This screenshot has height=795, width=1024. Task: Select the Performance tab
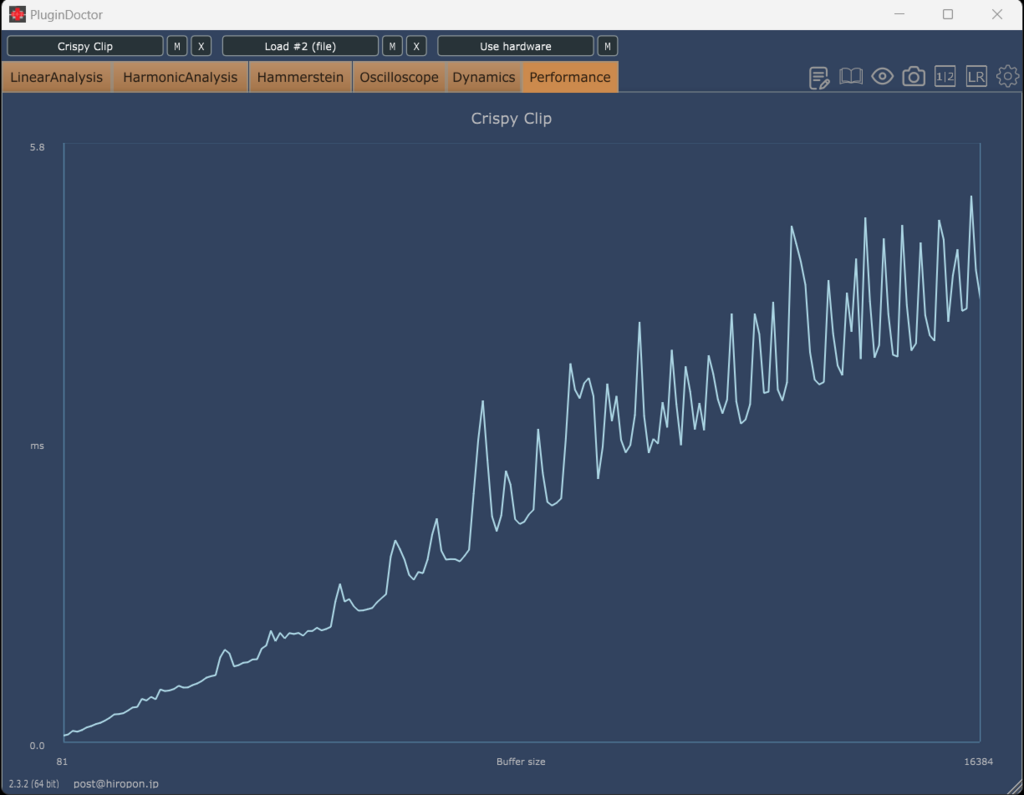point(570,77)
